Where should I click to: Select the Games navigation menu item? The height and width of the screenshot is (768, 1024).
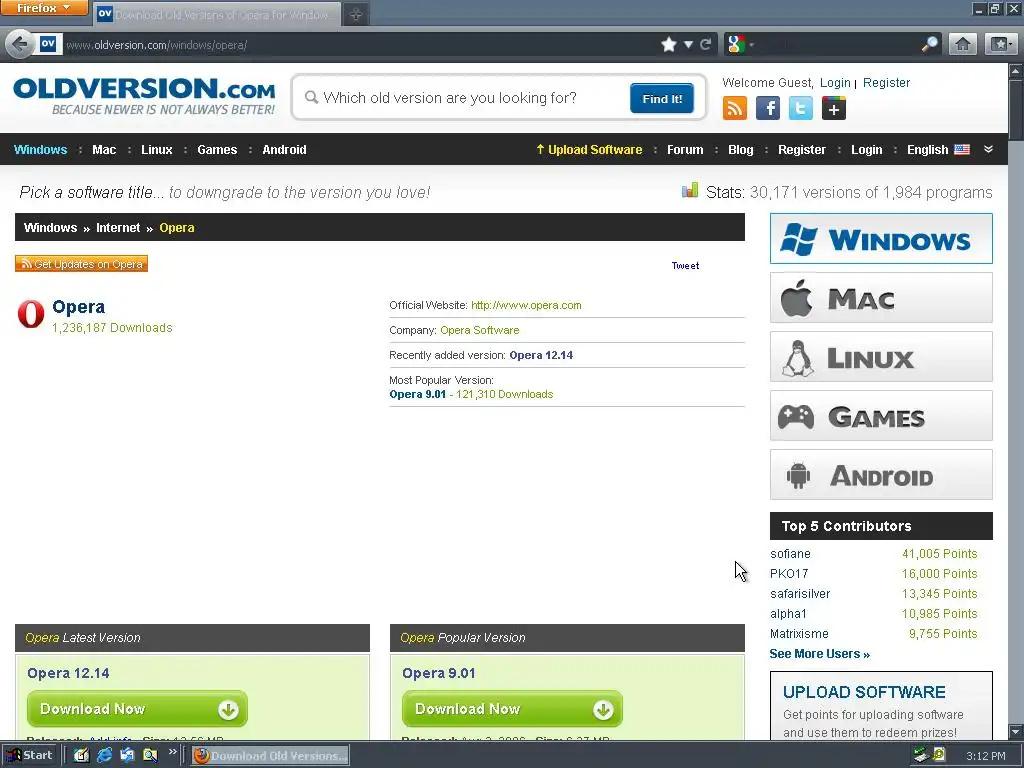[217, 150]
